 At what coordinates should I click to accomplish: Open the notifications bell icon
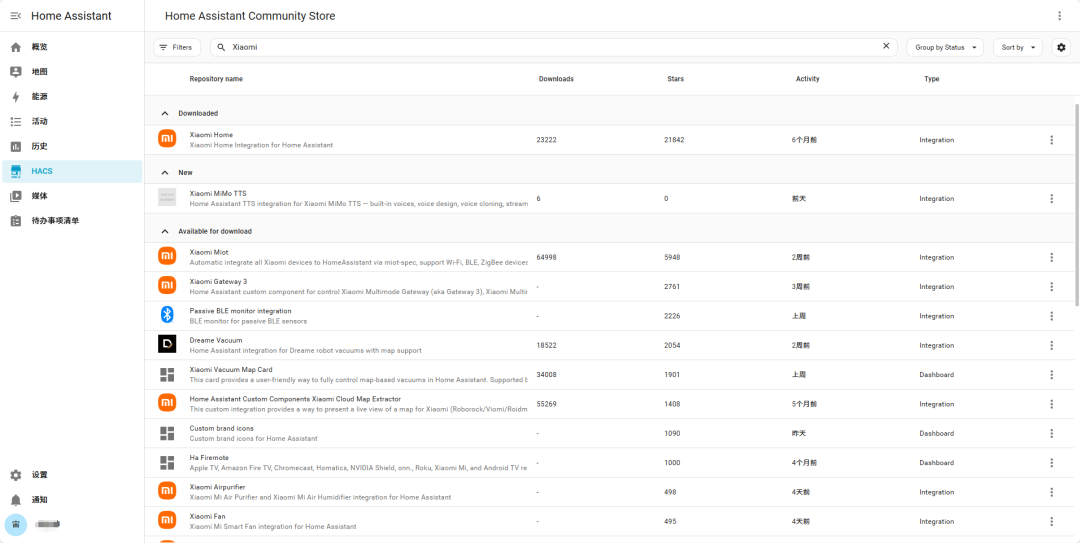16,500
